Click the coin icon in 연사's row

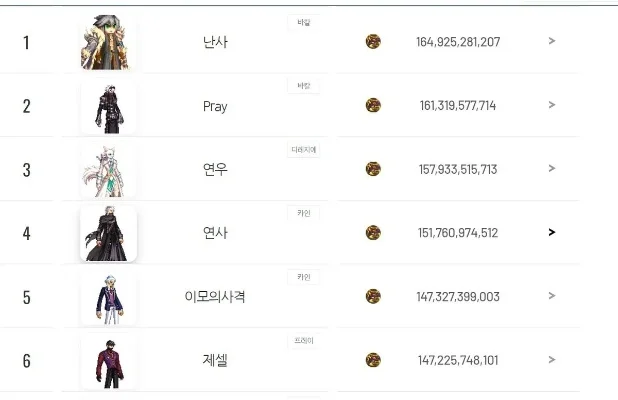pyautogui.click(x=373, y=233)
